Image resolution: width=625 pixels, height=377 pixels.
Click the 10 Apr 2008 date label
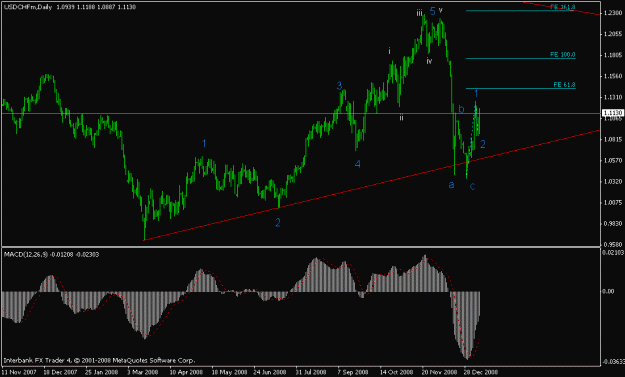186,372
